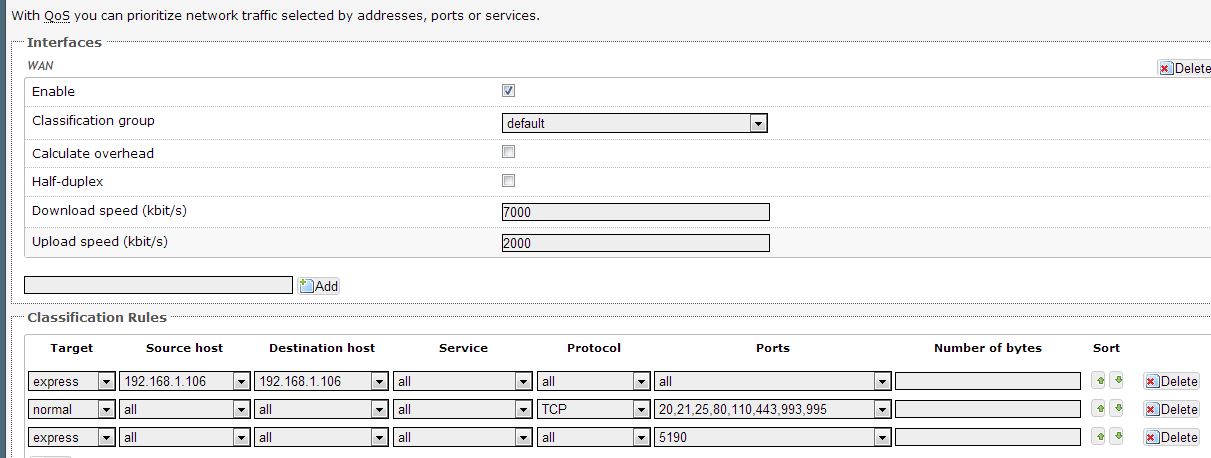Open Target dropdown of the 192.168.1.106 rule
Image resolution: width=1211 pixels, height=458 pixels.
(73, 381)
